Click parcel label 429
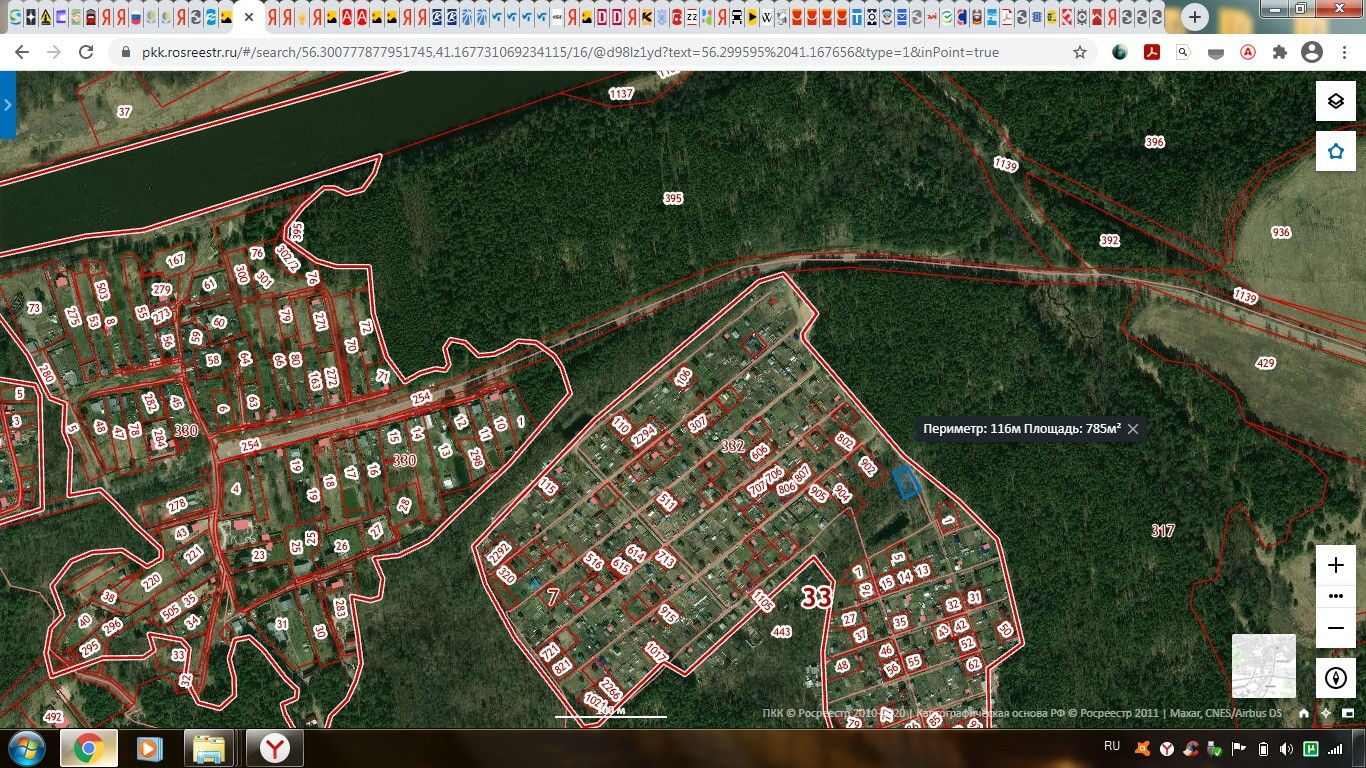The image size is (1366, 768). 1265,363
